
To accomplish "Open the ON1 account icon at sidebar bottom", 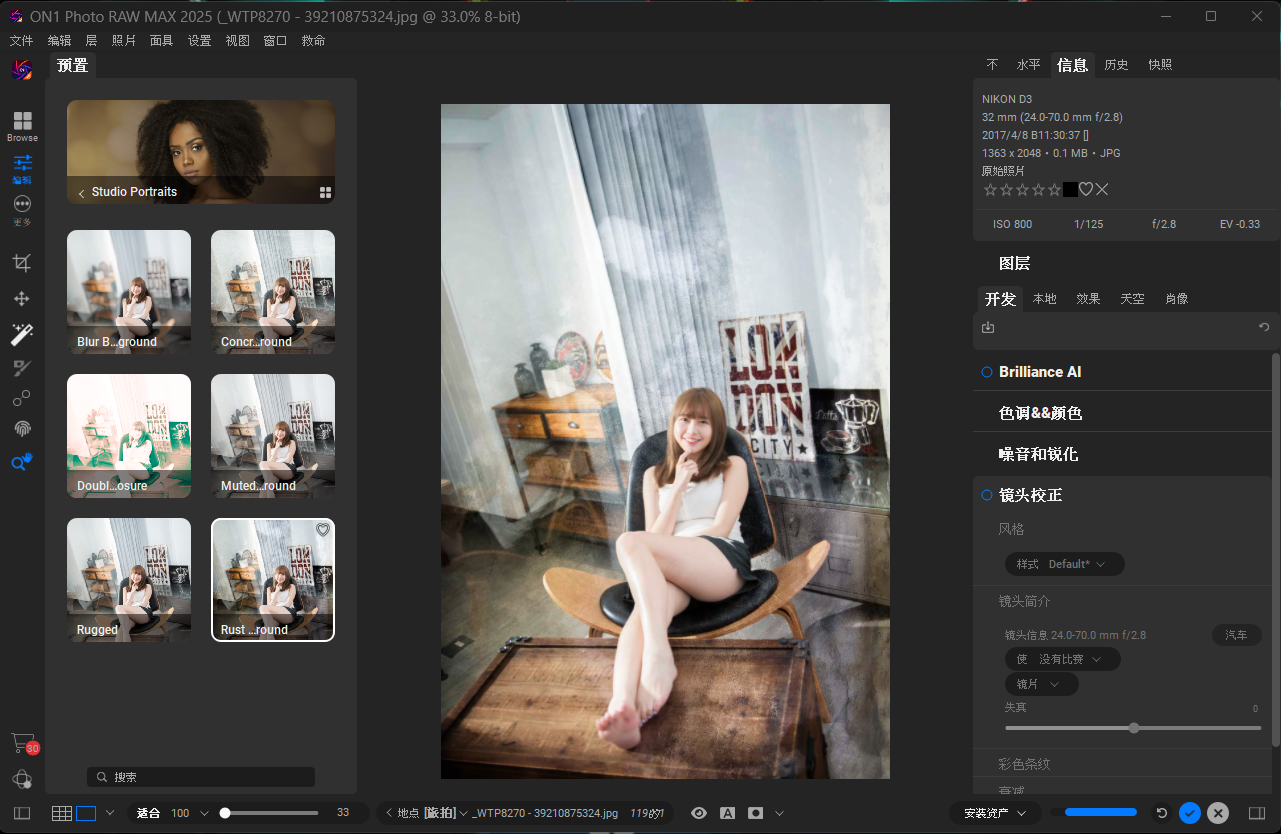I will point(22,778).
